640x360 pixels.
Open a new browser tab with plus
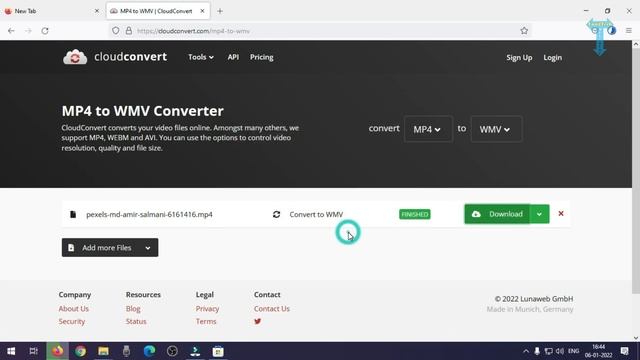(x=220, y=11)
